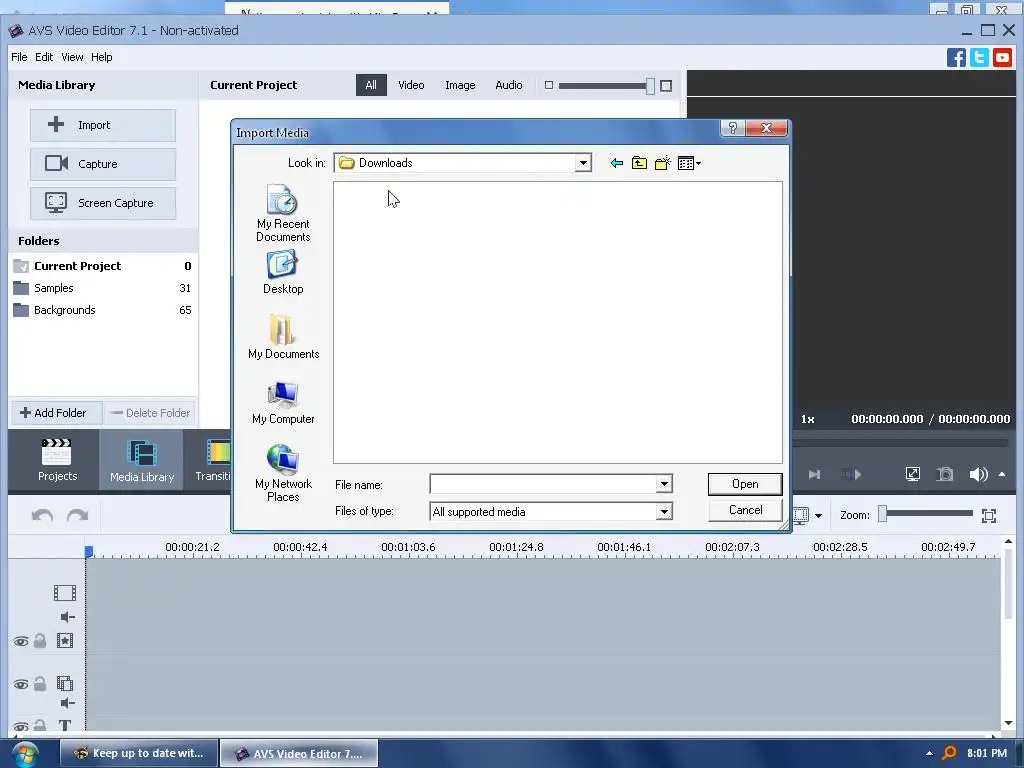Filter the library by Image tab
Screen dimensions: 1024x768
tap(460, 85)
